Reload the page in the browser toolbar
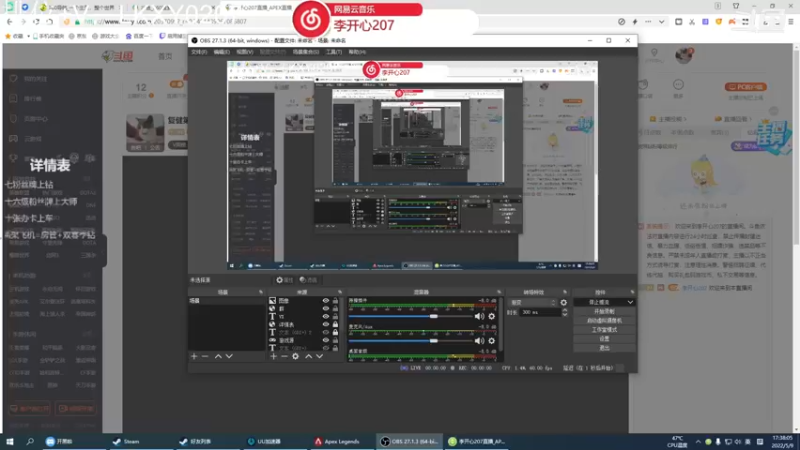Viewport: 800px width, 450px height. tap(36, 21)
